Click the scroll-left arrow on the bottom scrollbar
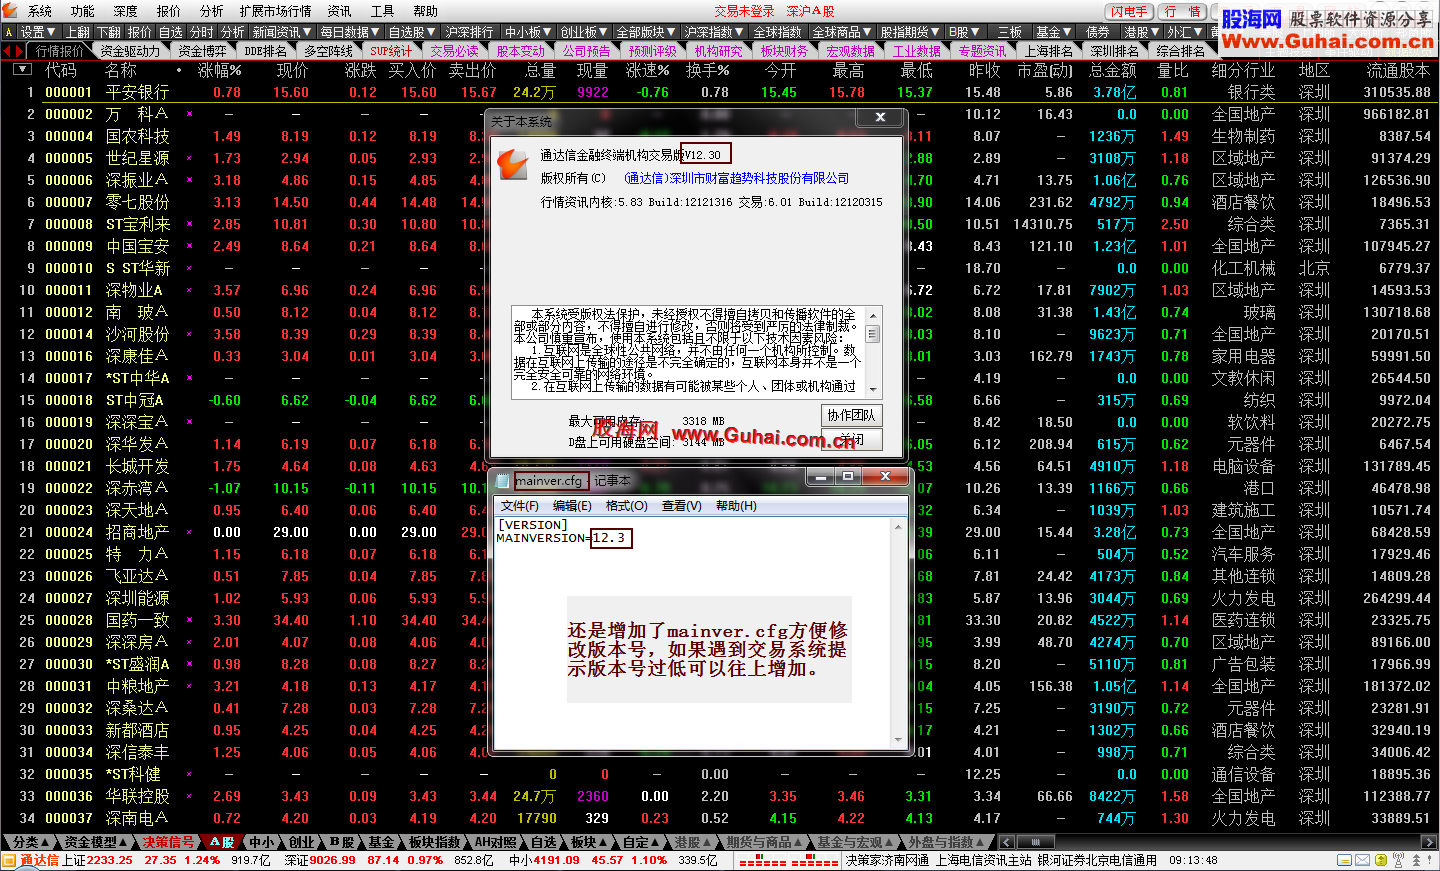 tap(1007, 842)
